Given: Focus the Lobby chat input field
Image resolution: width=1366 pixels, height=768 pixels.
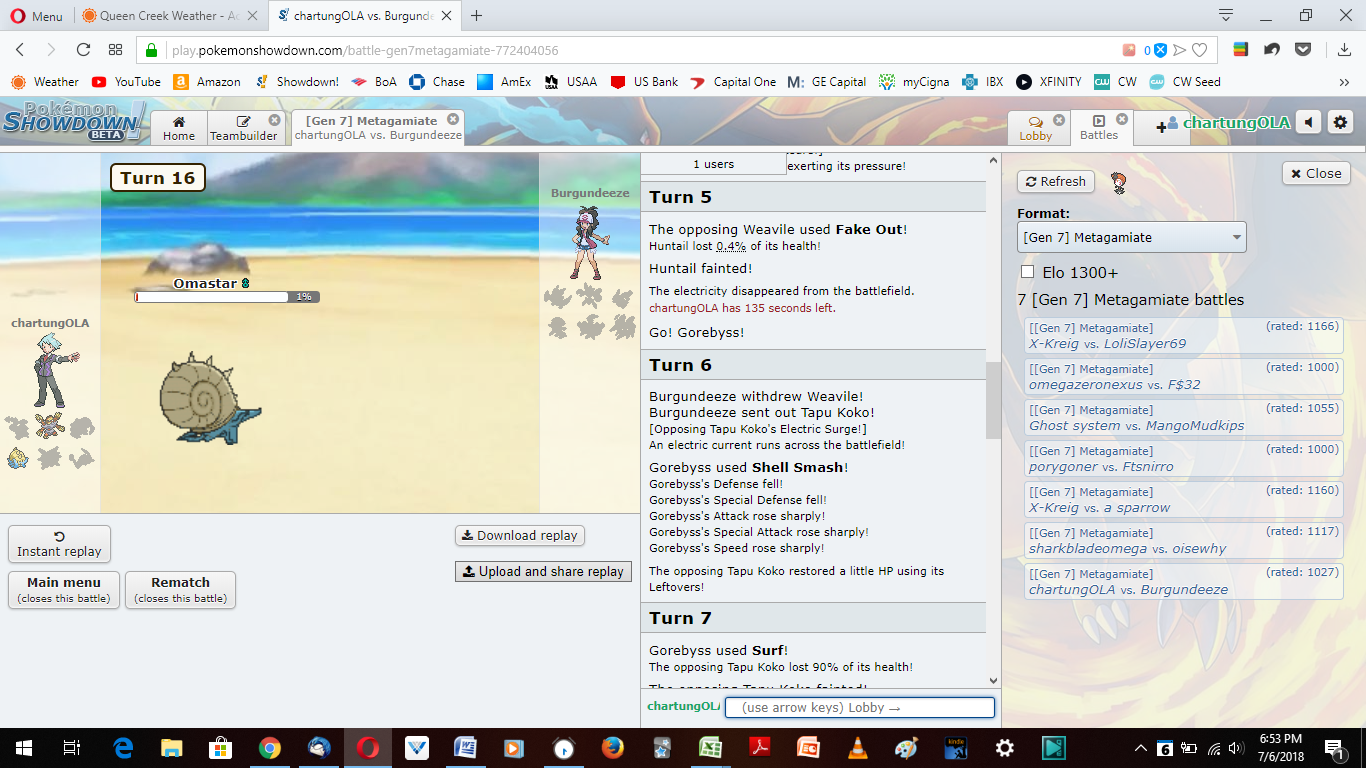Looking at the screenshot, I should [860, 708].
